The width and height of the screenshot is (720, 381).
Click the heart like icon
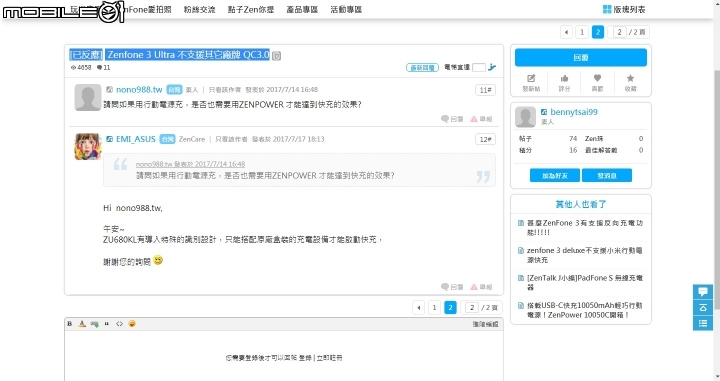[x=597, y=78]
